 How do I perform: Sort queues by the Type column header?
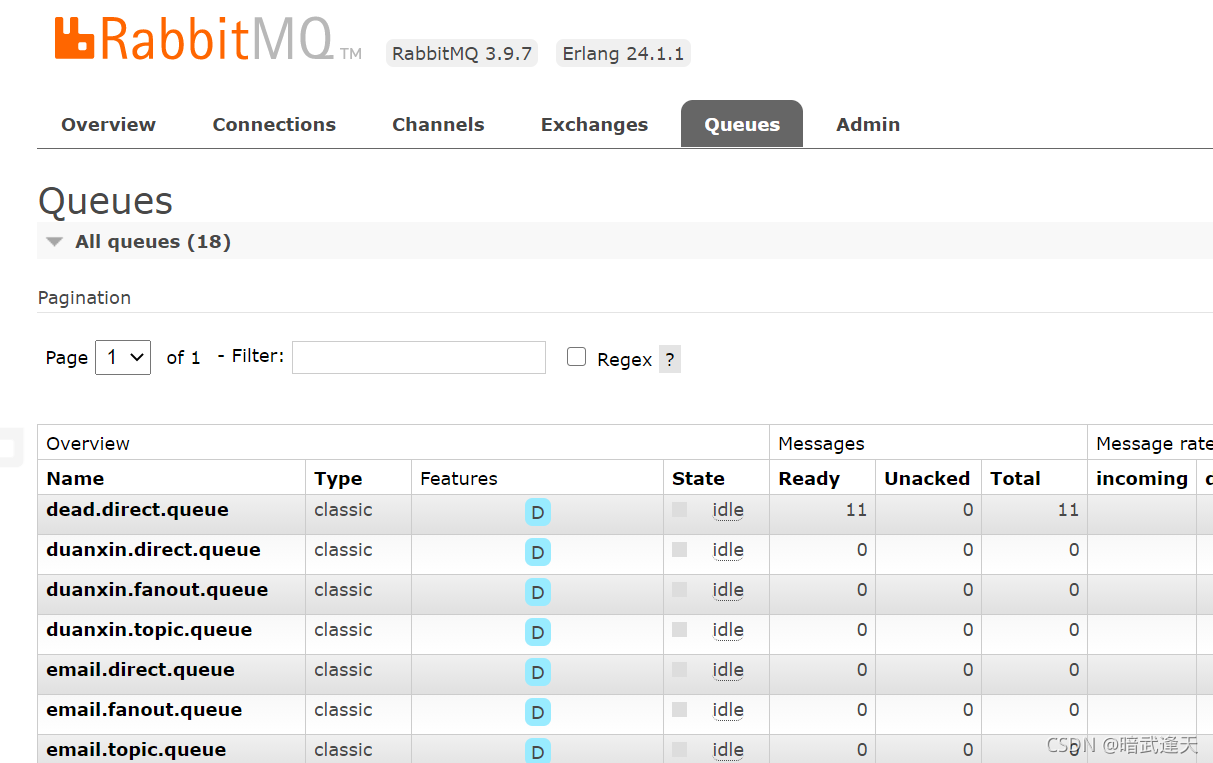coord(338,478)
